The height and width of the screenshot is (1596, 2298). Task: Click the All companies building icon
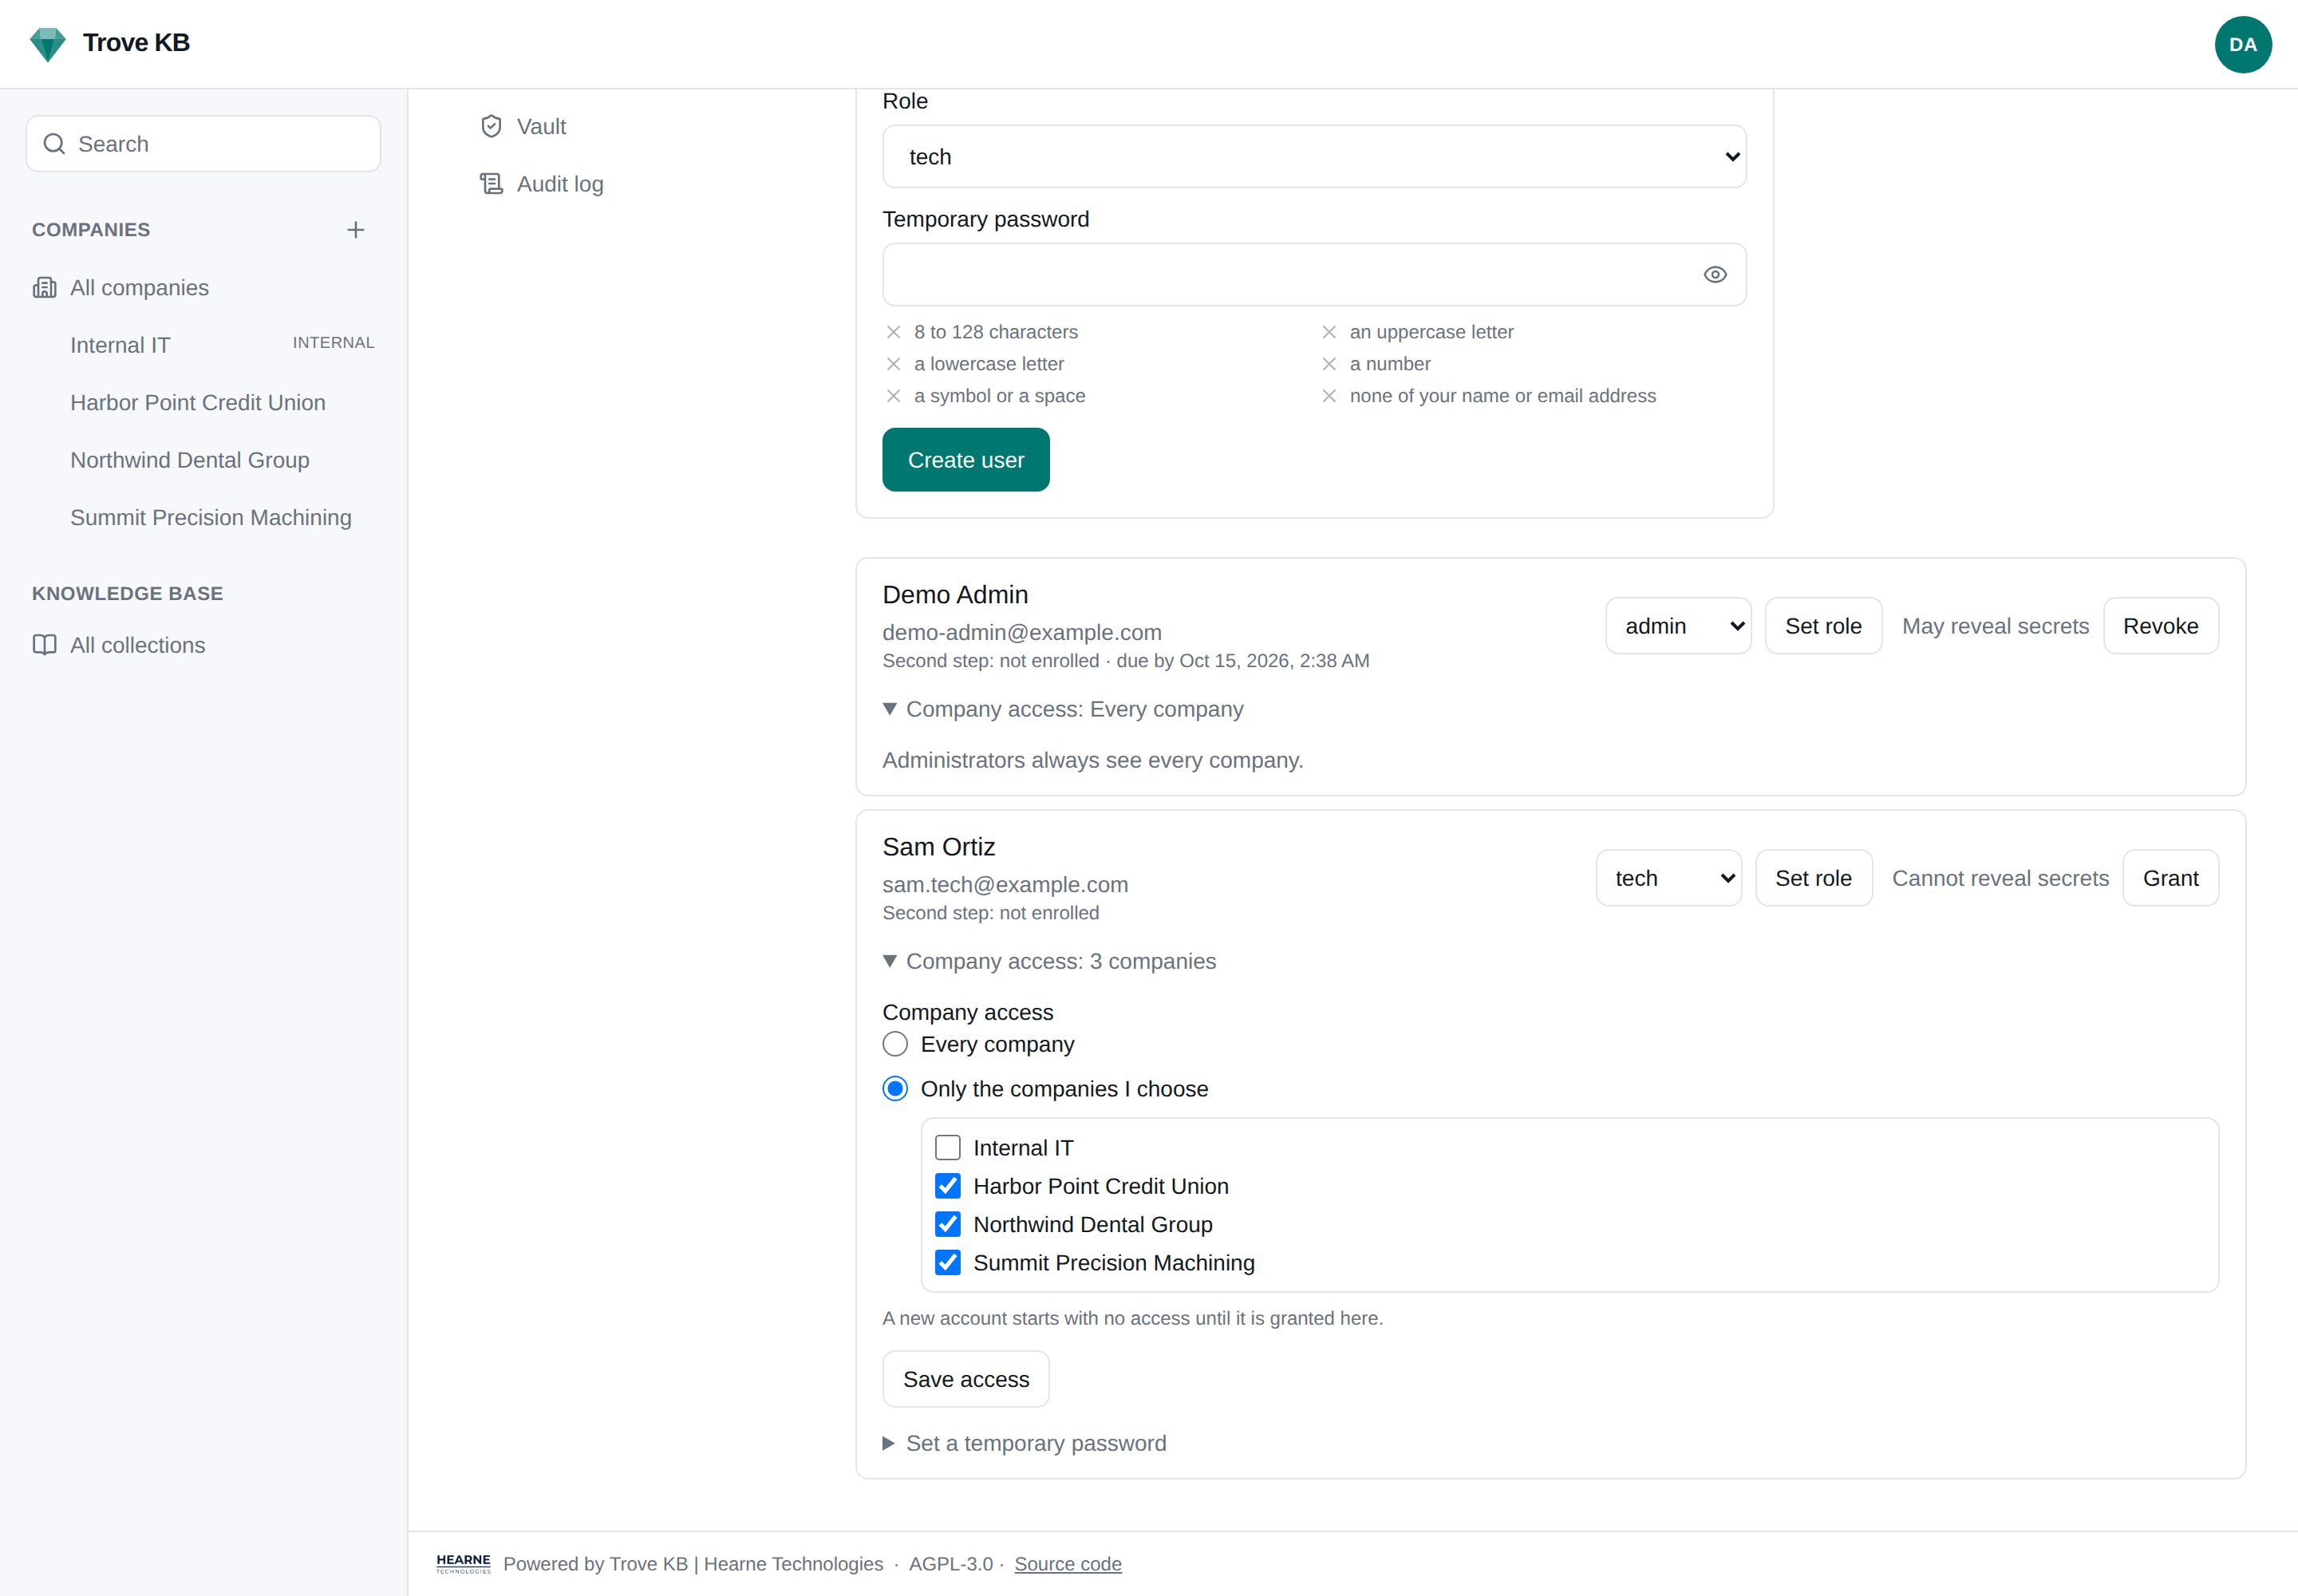point(45,288)
